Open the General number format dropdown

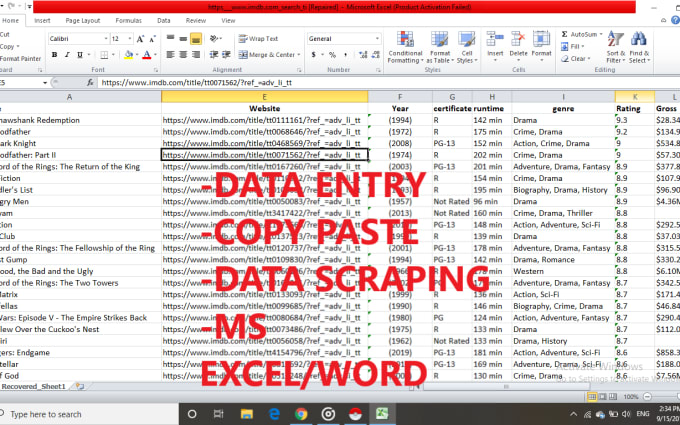[x=377, y=39]
